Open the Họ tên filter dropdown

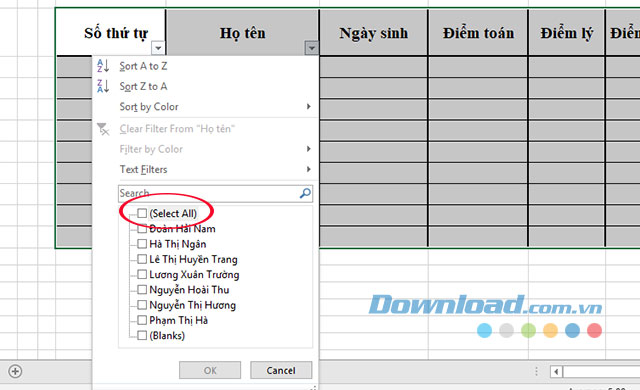[x=311, y=48]
